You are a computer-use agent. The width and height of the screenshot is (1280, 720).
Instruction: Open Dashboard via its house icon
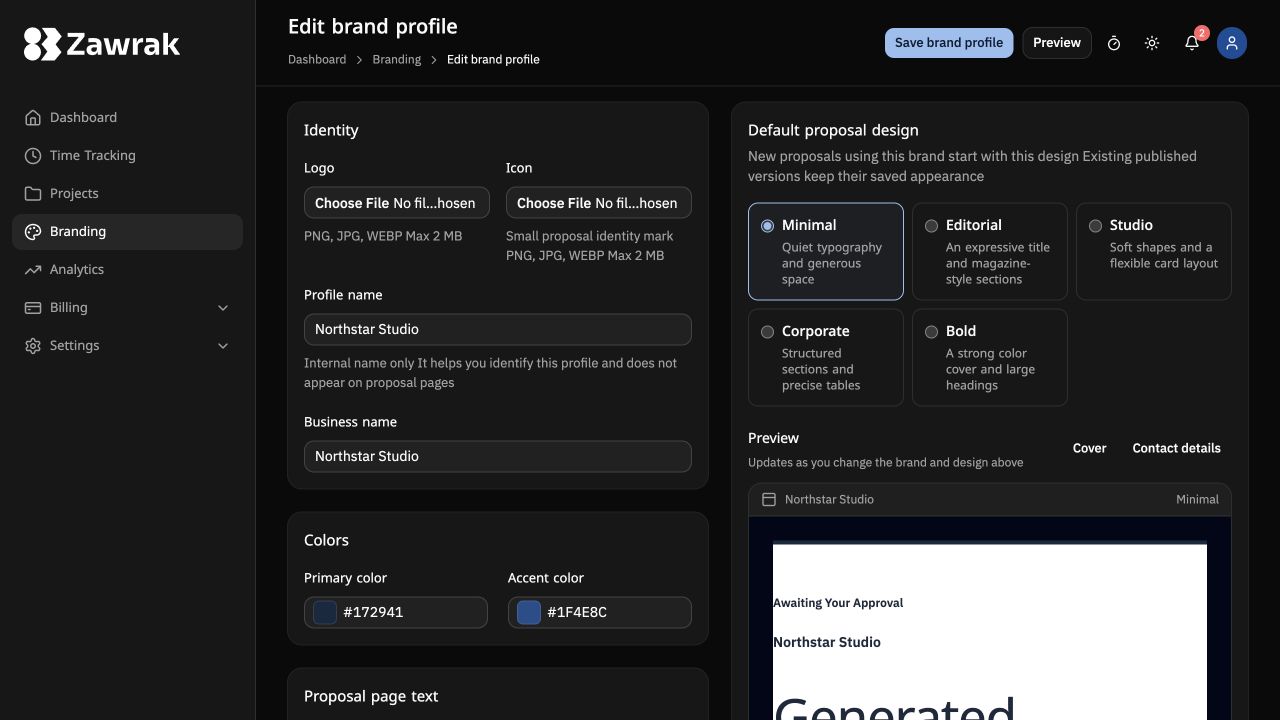(x=33, y=117)
